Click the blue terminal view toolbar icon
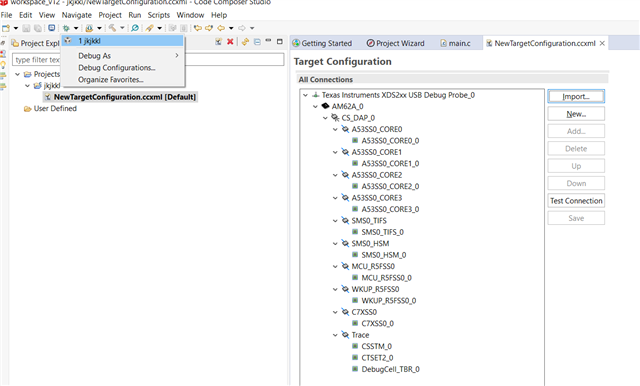640x386 pixels. 51,28
